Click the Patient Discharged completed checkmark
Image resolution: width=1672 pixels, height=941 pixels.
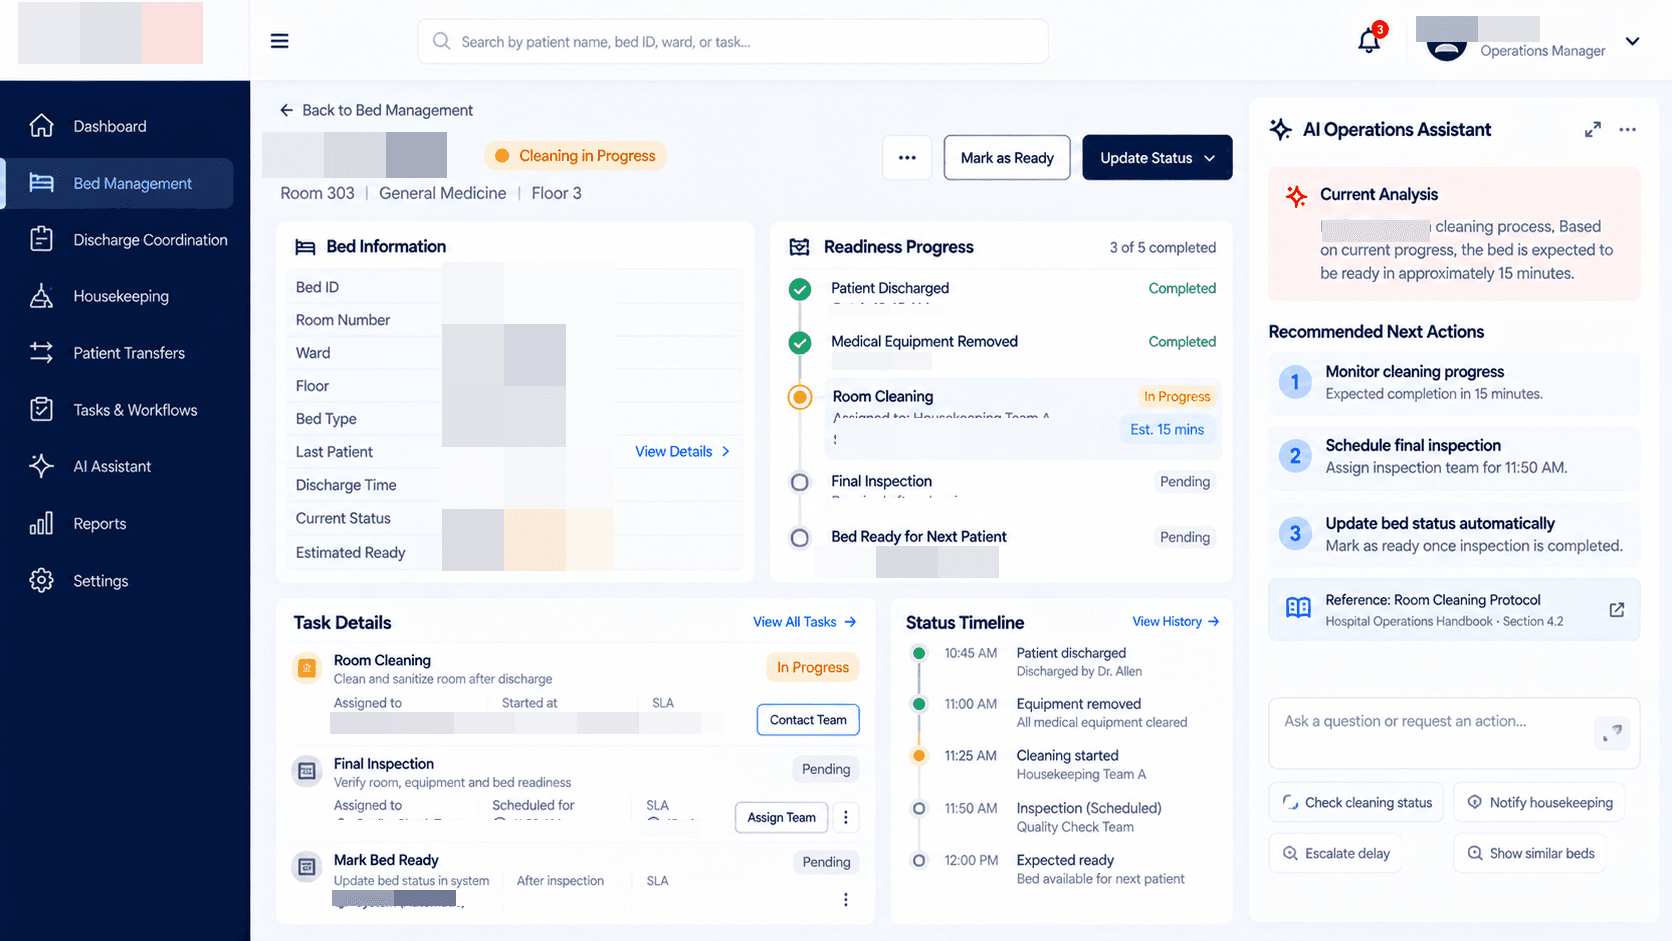800,290
